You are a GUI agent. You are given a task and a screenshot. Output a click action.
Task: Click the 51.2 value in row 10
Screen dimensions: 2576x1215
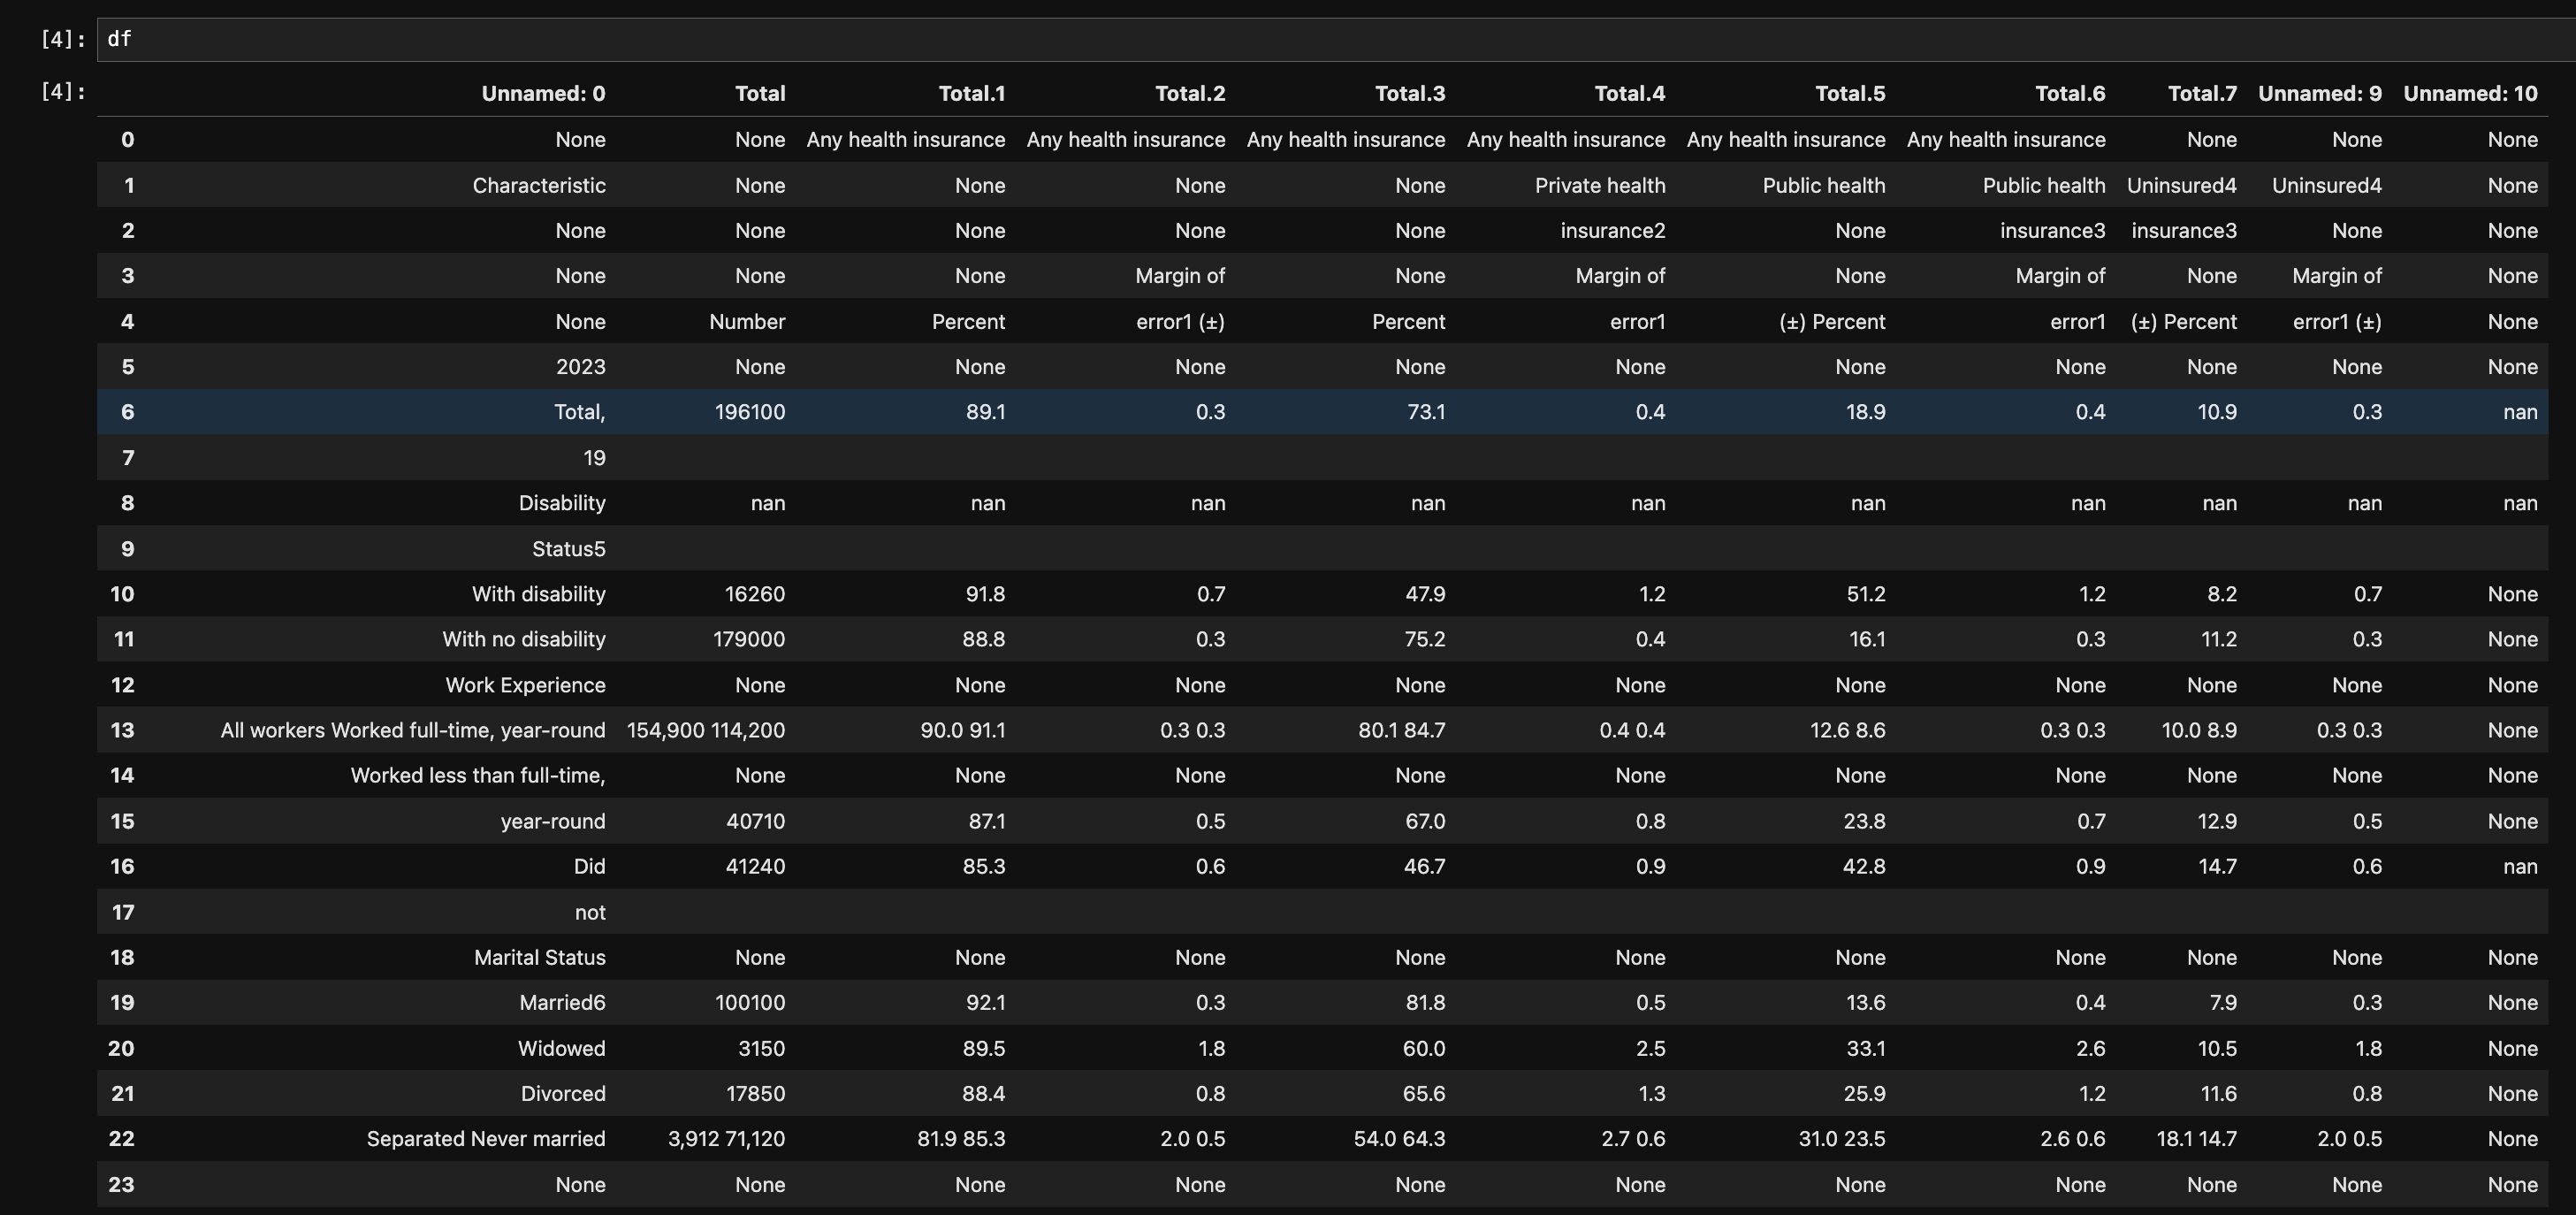pos(1866,594)
